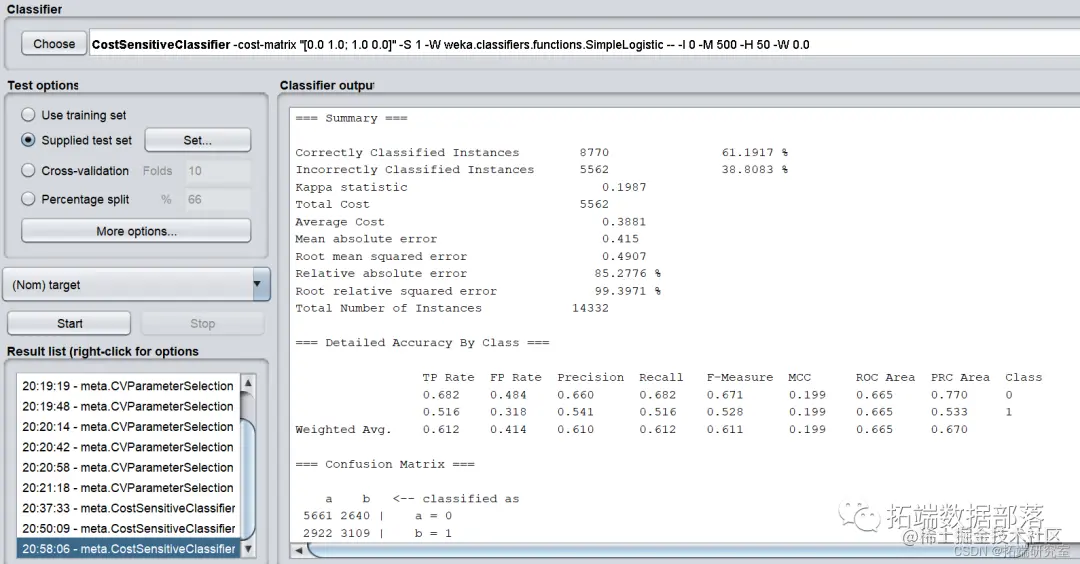Image resolution: width=1080 pixels, height=564 pixels.
Task: Click the Start button
Action: tap(69, 324)
